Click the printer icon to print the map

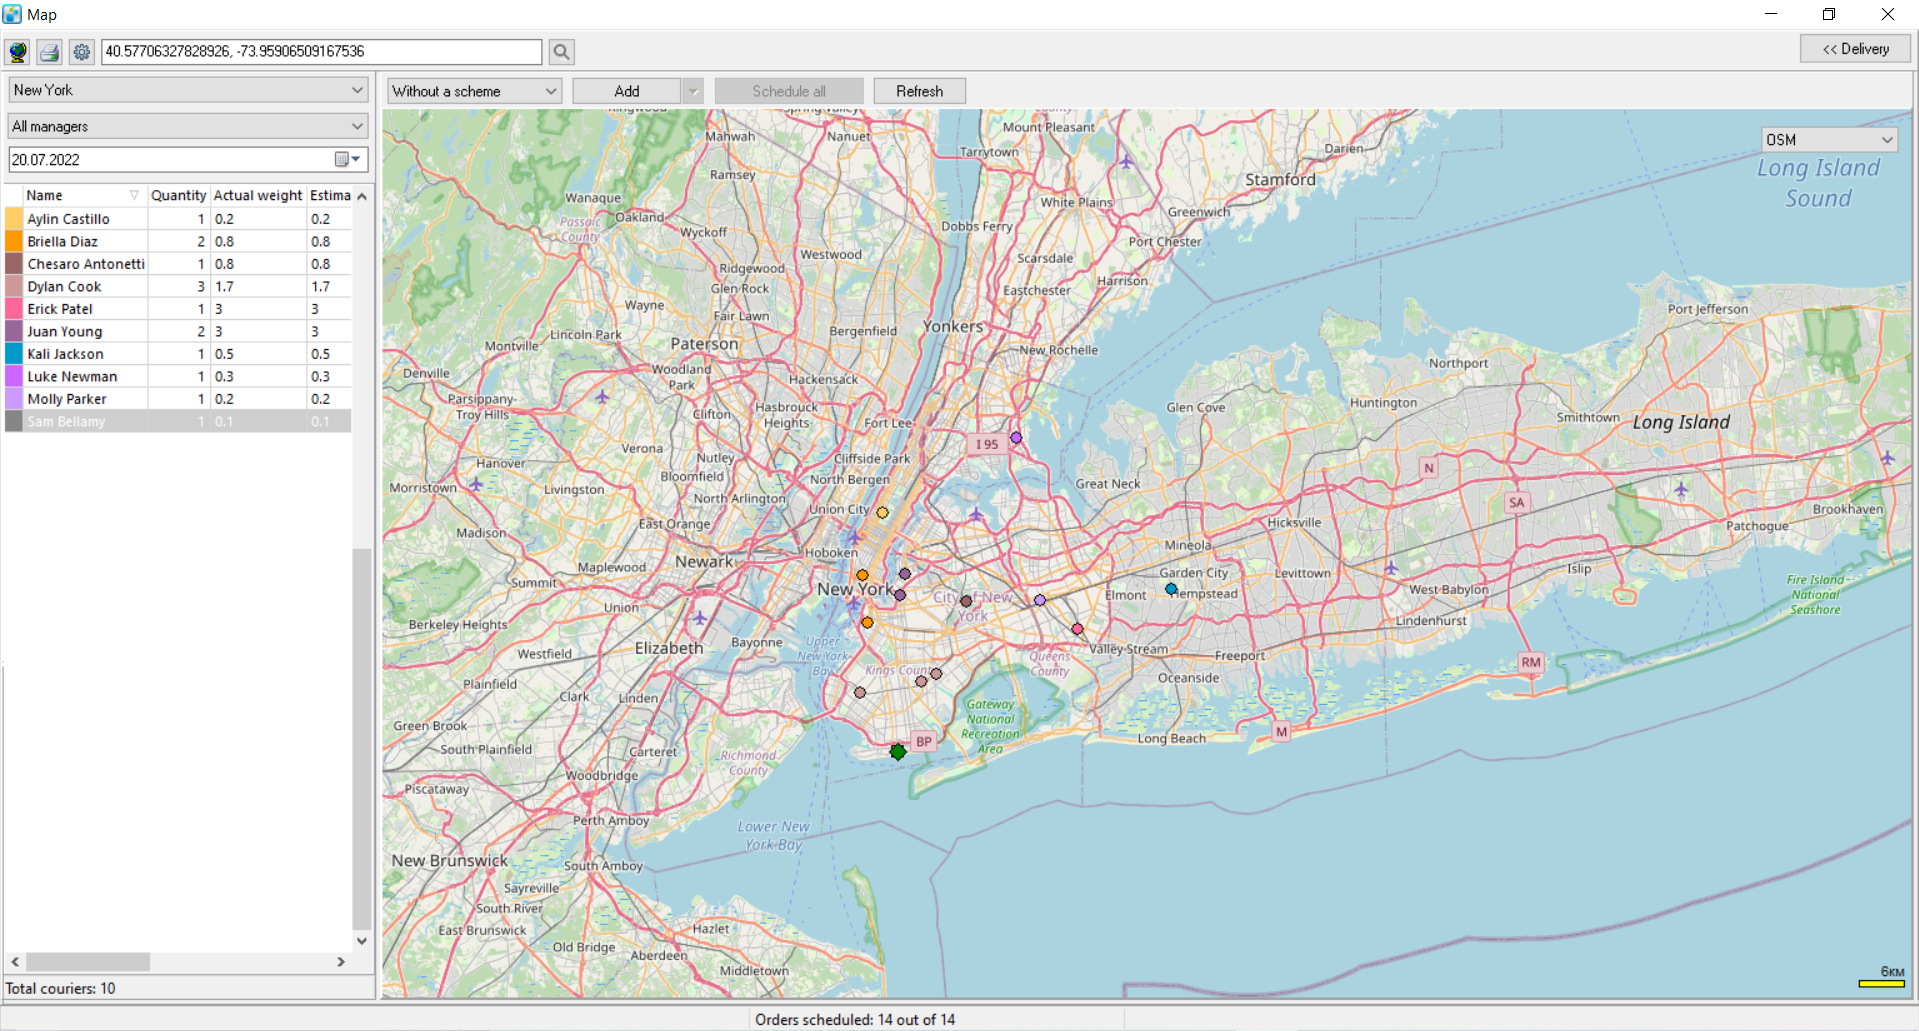point(50,52)
